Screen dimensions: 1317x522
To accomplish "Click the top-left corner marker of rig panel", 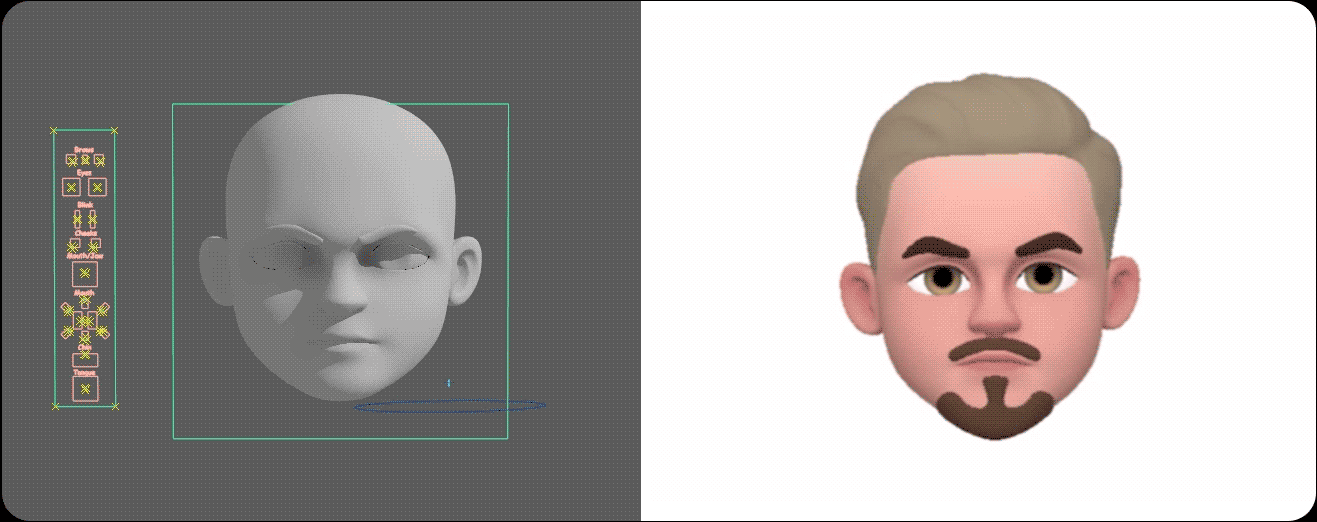I will (55, 130).
